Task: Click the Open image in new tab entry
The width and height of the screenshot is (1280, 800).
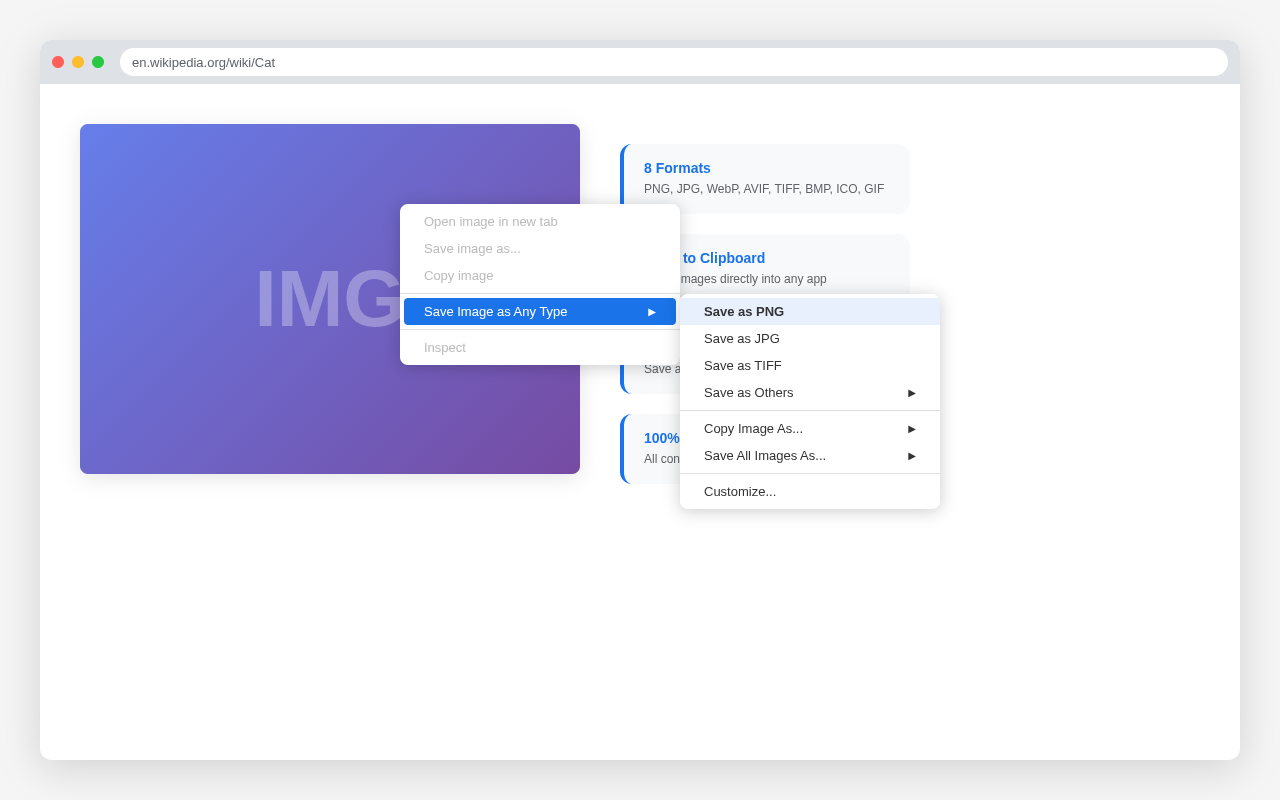Action: [x=540, y=221]
